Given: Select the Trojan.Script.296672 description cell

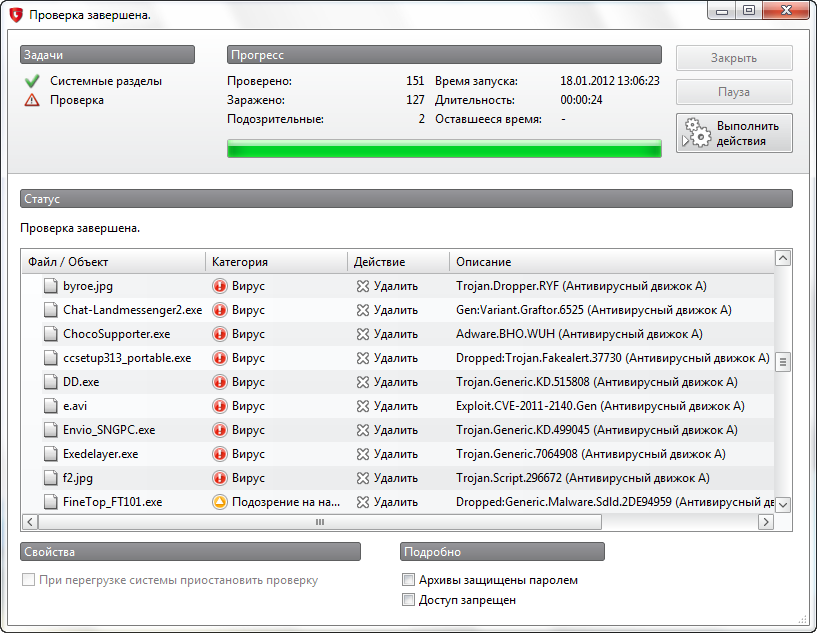Looking at the screenshot, I should click(x=583, y=477).
